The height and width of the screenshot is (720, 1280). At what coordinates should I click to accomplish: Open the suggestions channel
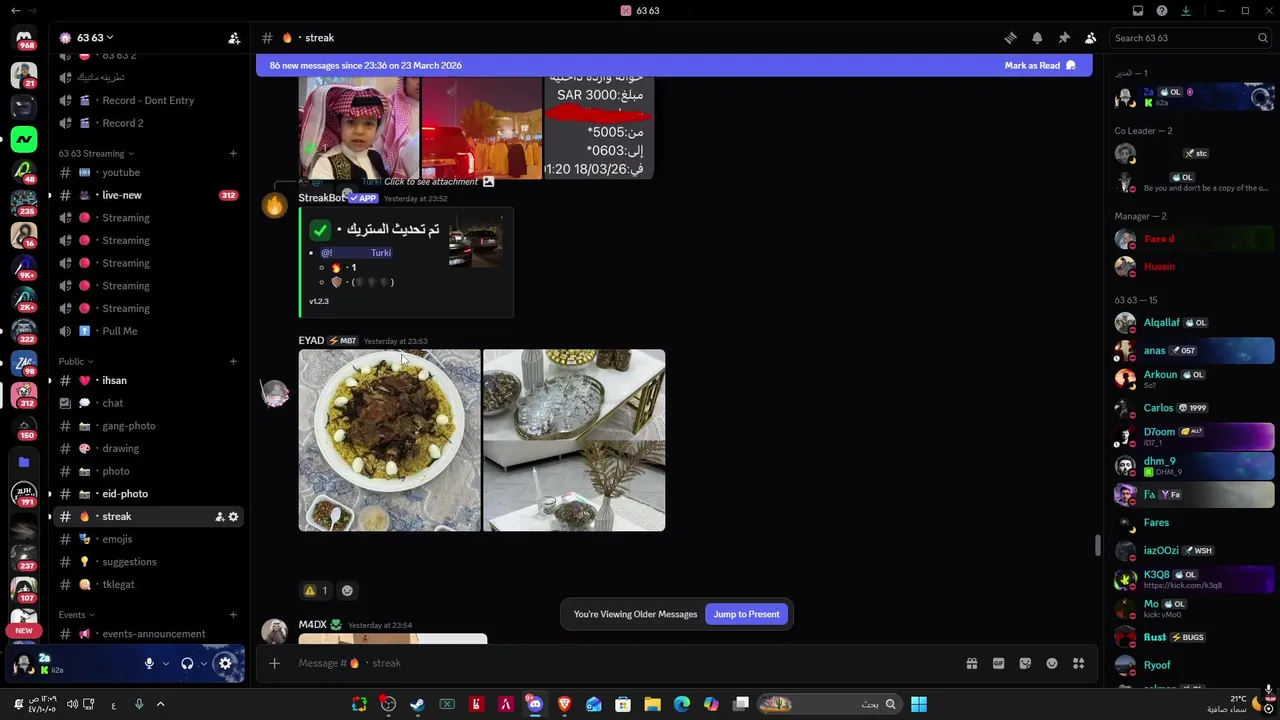pyautogui.click(x=148, y=562)
